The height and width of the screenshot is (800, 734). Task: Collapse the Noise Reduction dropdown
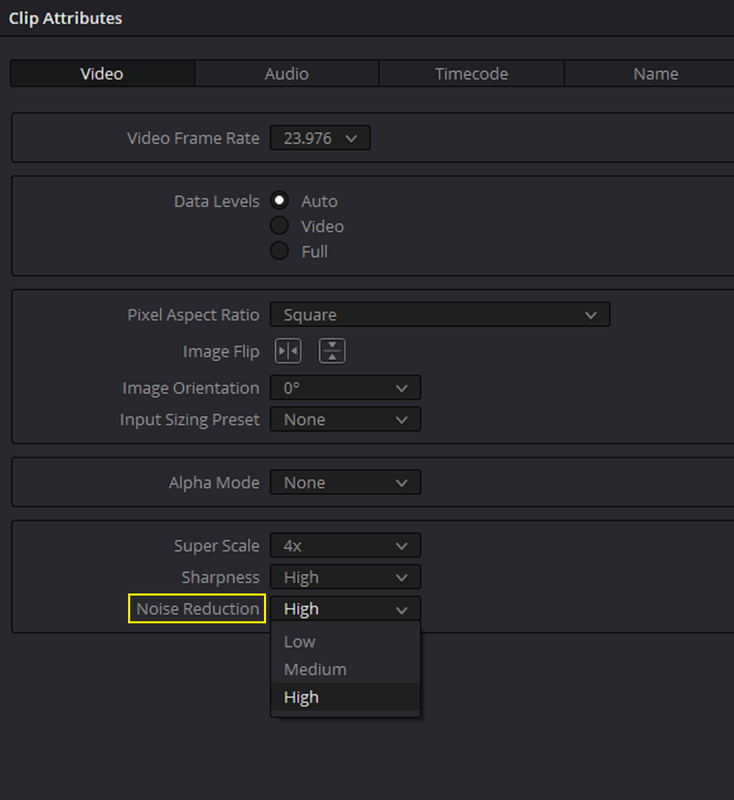pos(345,609)
